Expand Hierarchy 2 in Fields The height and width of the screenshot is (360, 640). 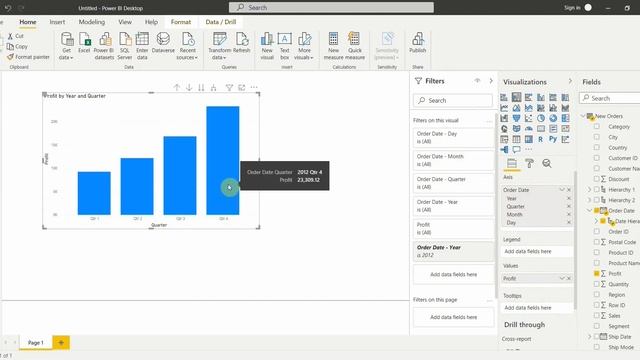(589, 200)
